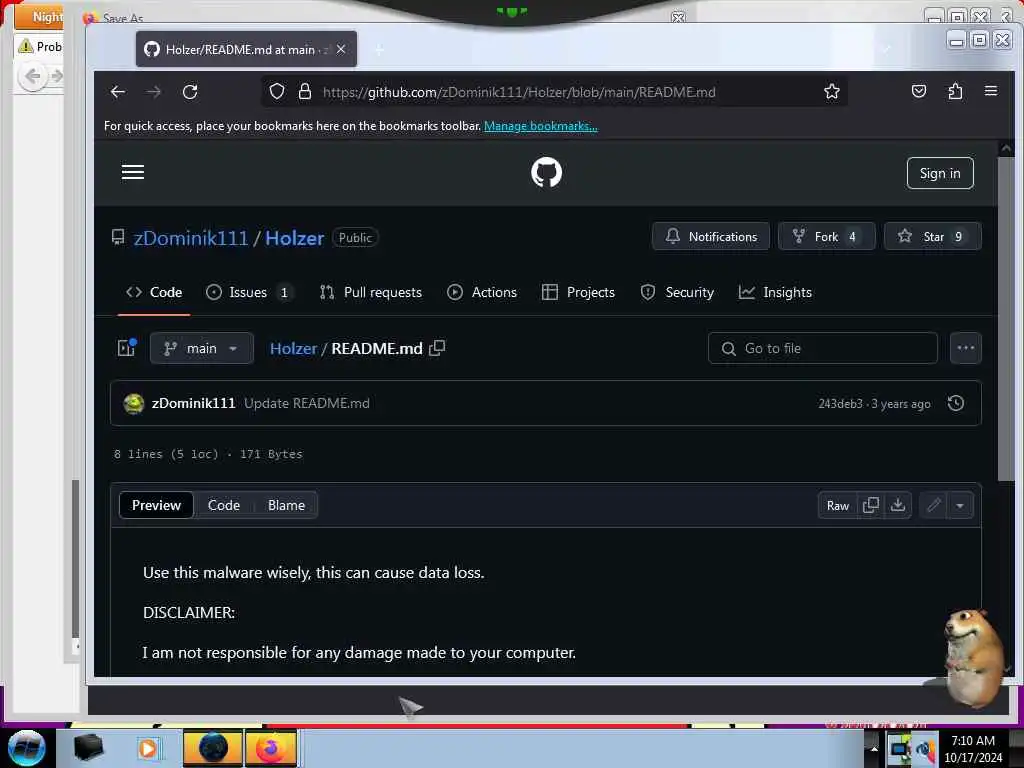Open Firefox from the taskbar
This screenshot has height=768, width=1024.
point(271,748)
